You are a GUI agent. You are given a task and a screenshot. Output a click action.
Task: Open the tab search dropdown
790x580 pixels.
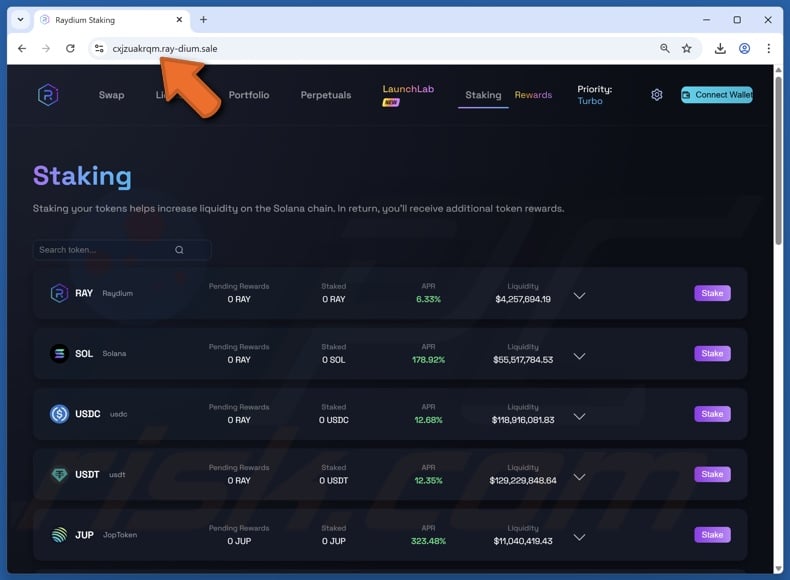point(20,20)
